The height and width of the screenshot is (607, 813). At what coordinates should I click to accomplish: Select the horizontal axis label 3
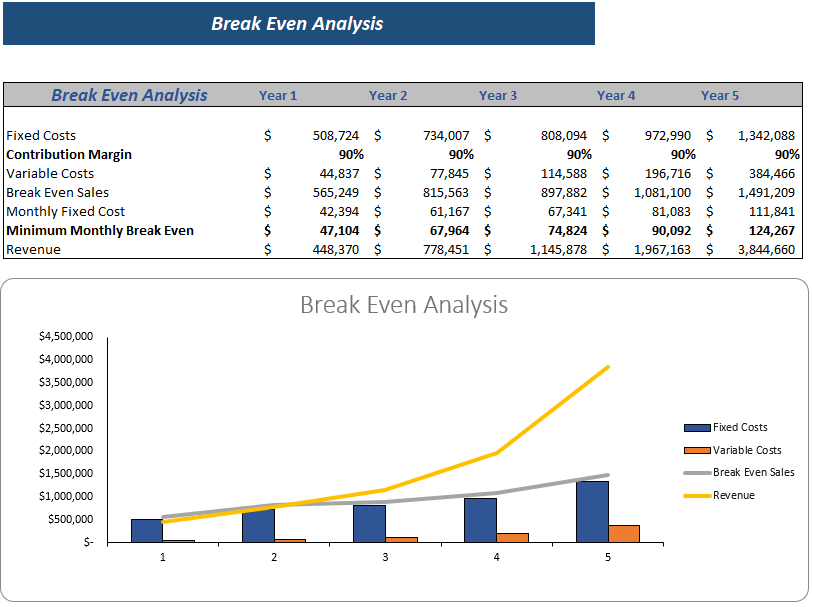pyautogui.click(x=385, y=558)
